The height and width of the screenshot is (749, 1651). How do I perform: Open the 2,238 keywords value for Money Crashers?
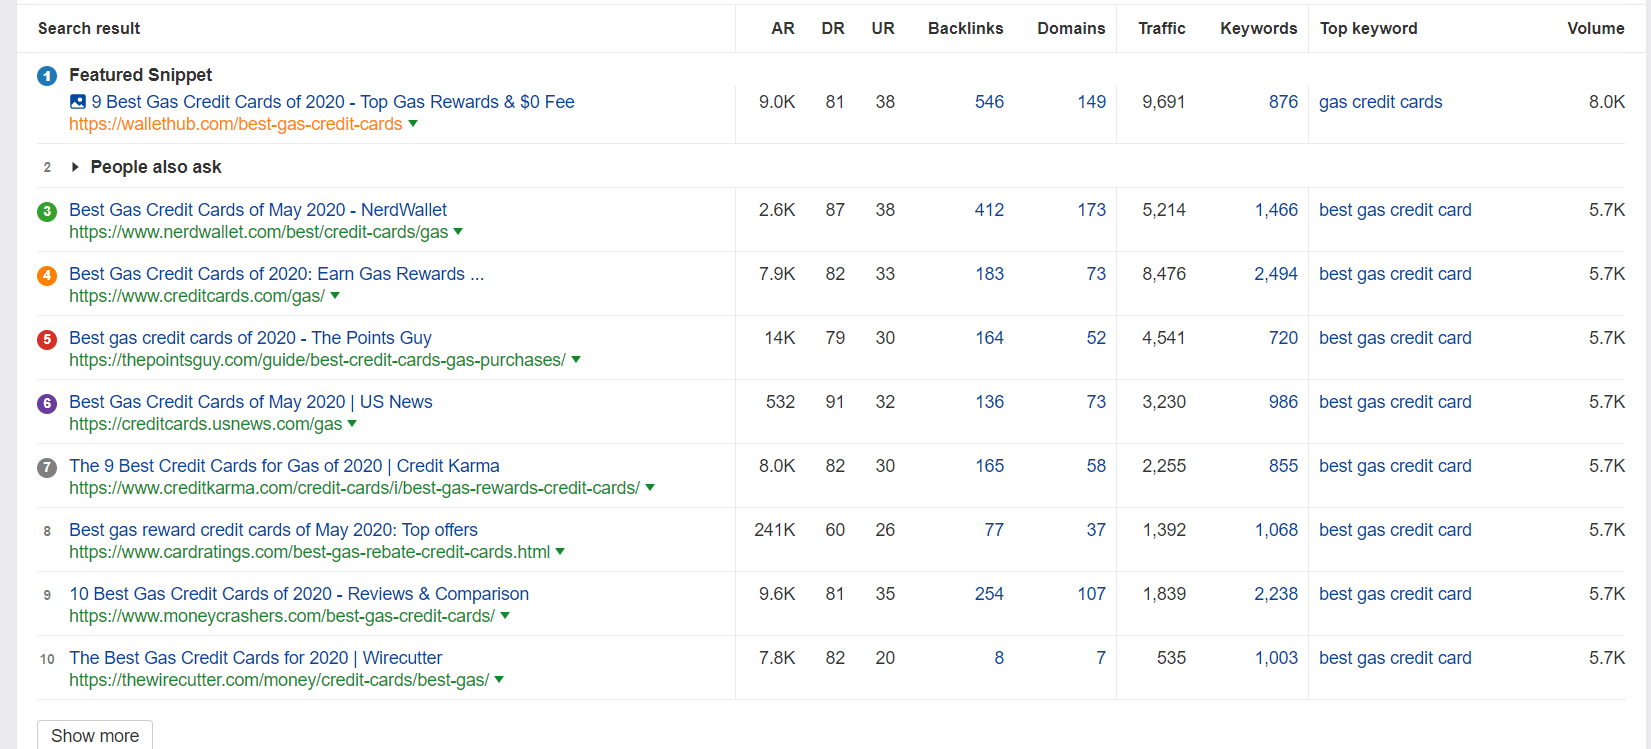pyautogui.click(x=1276, y=594)
